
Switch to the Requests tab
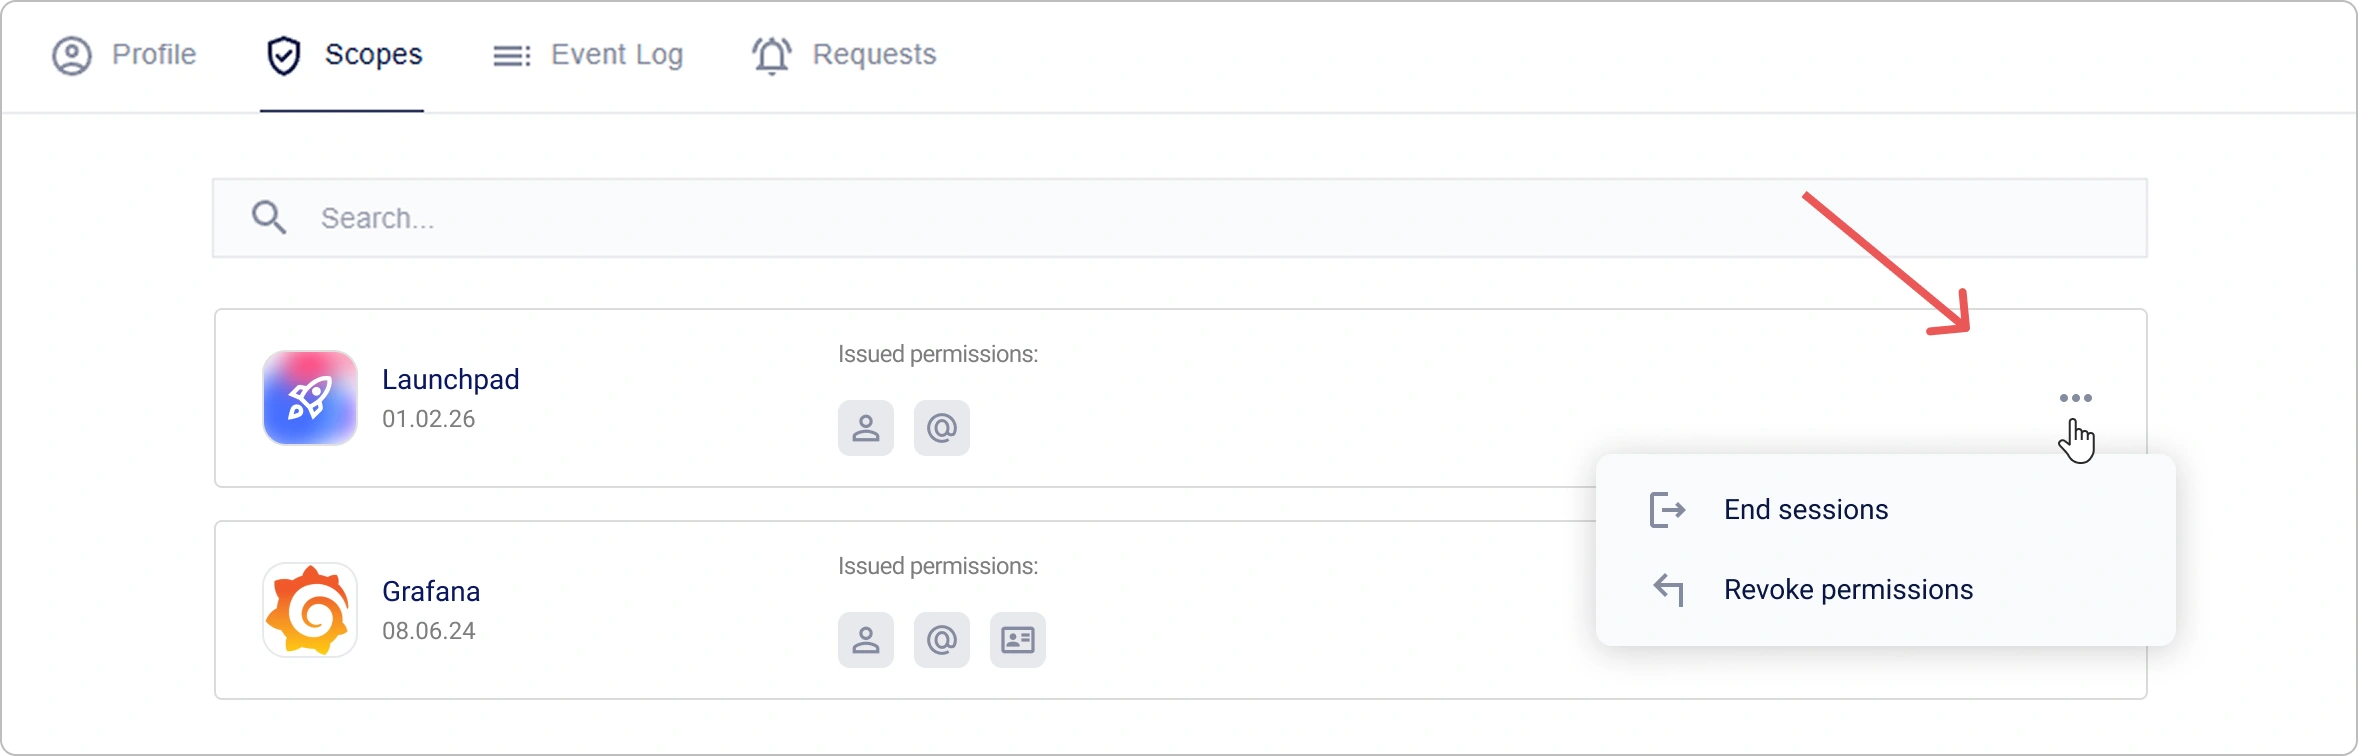point(845,55)
